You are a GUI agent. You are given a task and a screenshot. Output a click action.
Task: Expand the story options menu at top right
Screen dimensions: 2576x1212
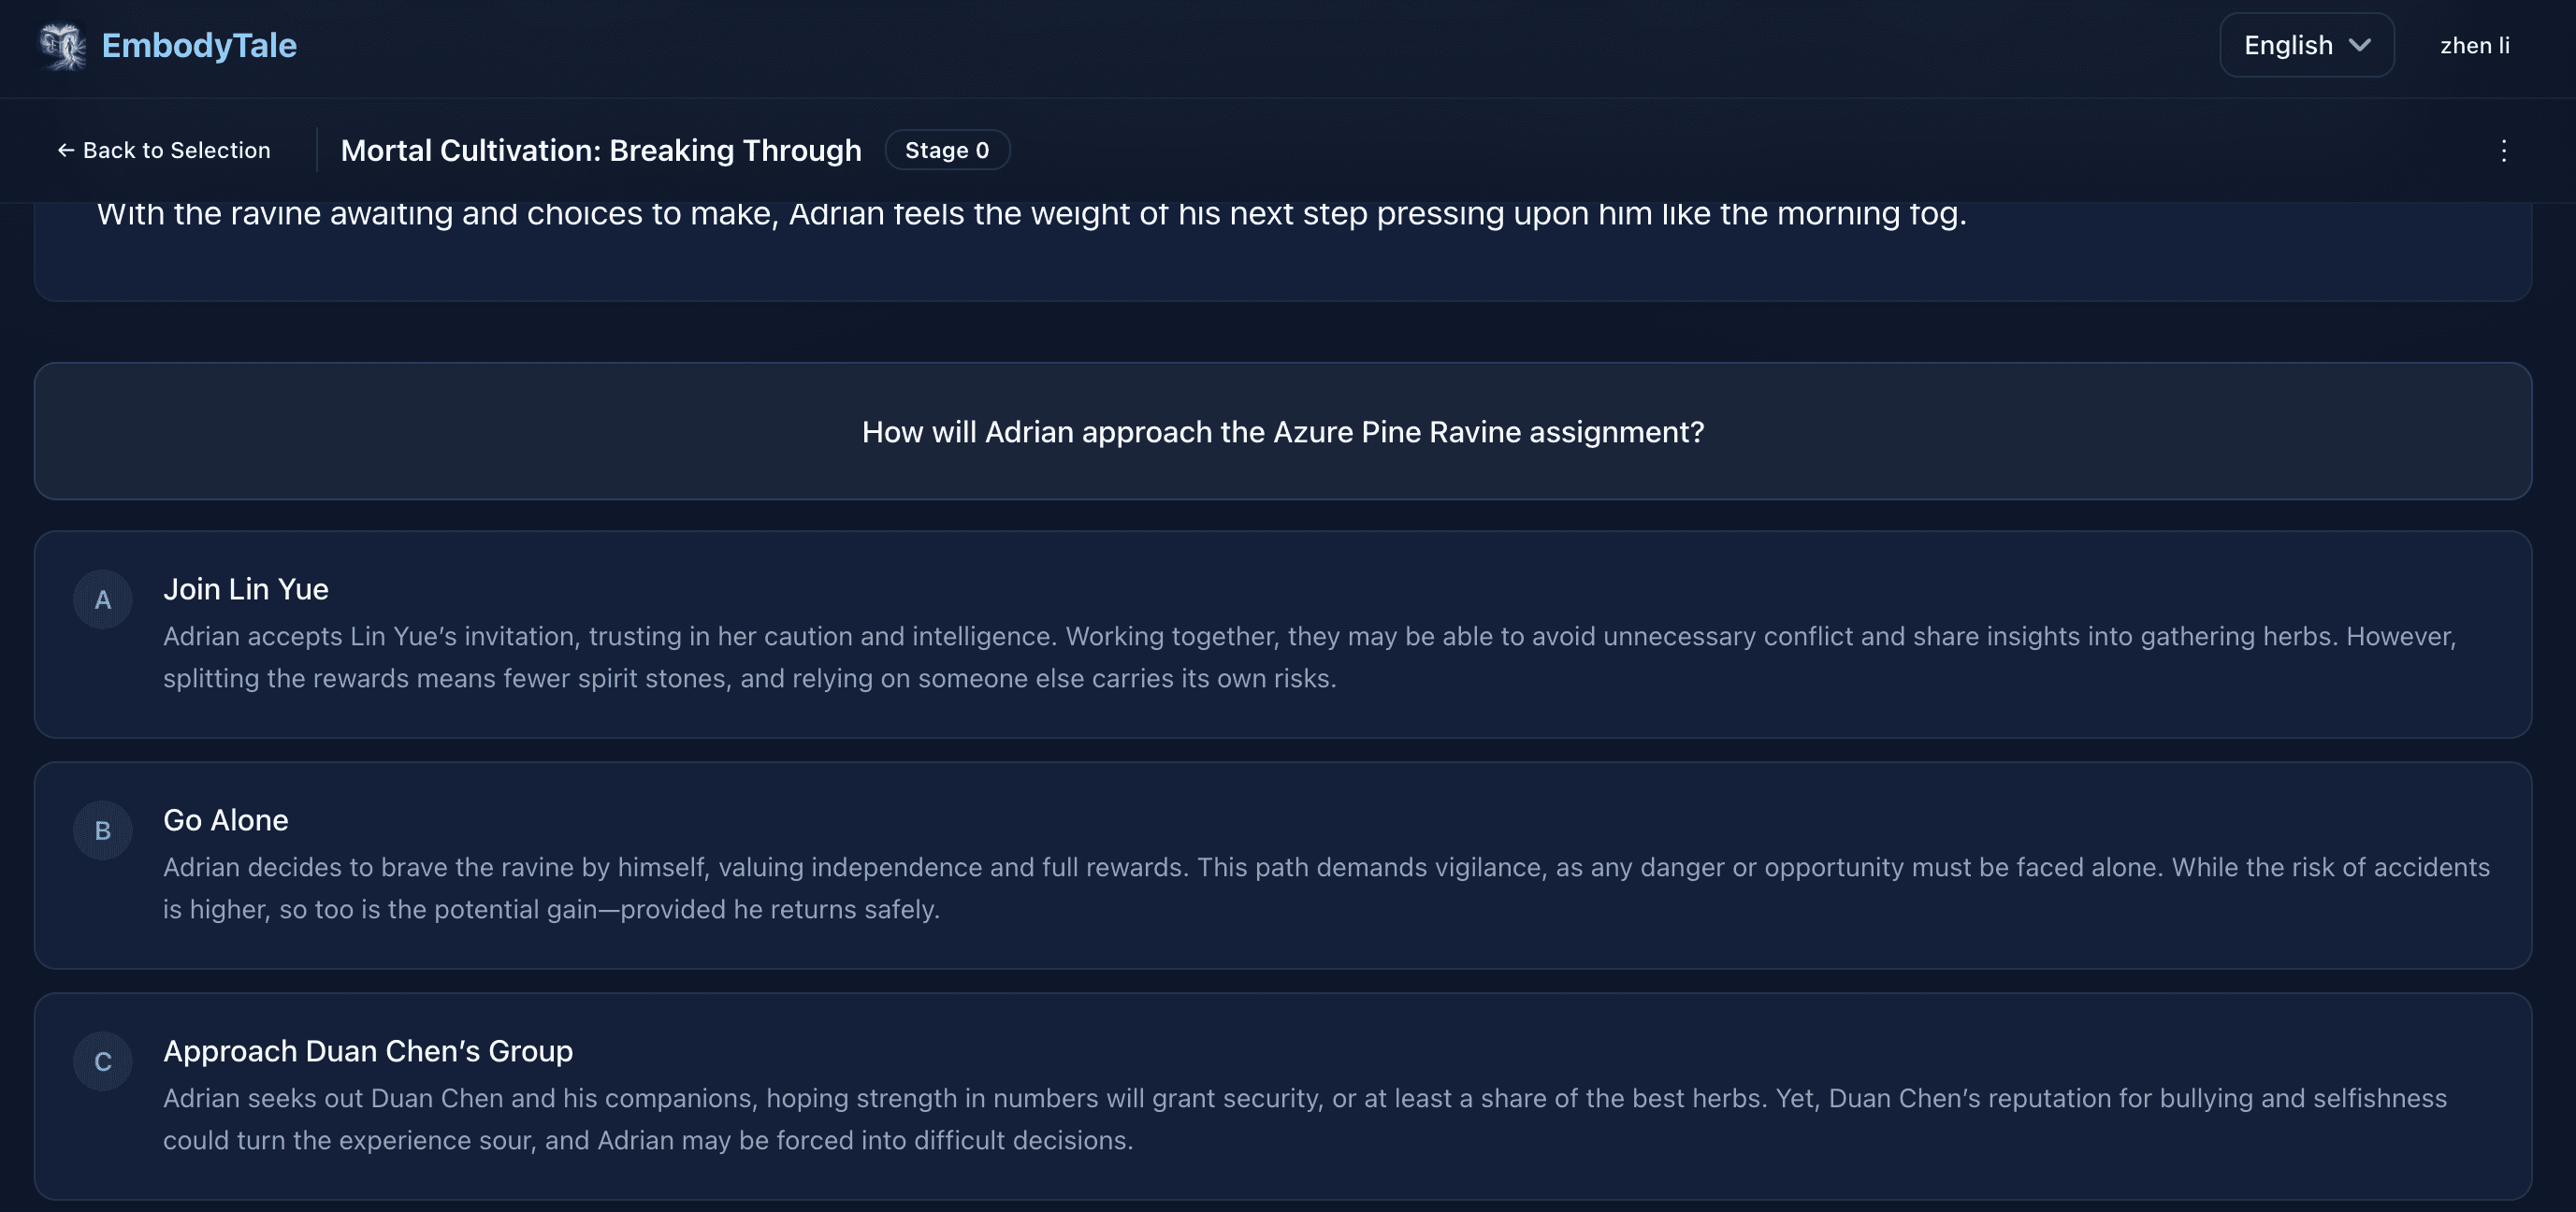coord(2504,150)
